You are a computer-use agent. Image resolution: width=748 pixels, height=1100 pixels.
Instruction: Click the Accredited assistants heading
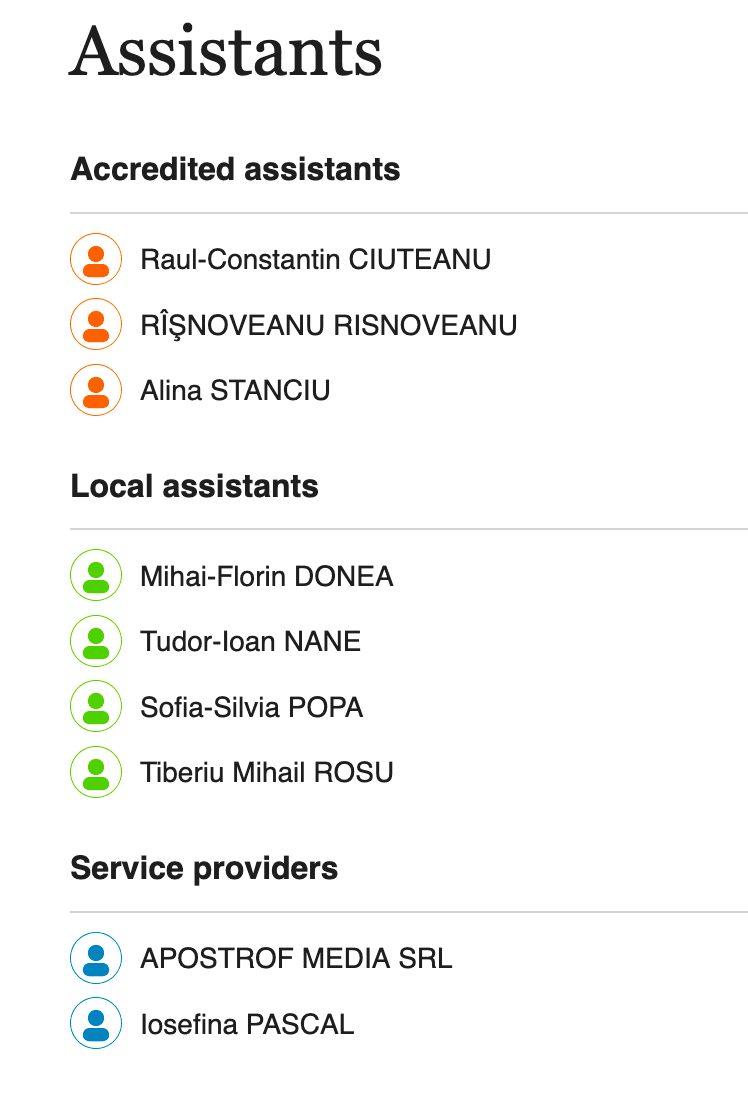[235, 169]
